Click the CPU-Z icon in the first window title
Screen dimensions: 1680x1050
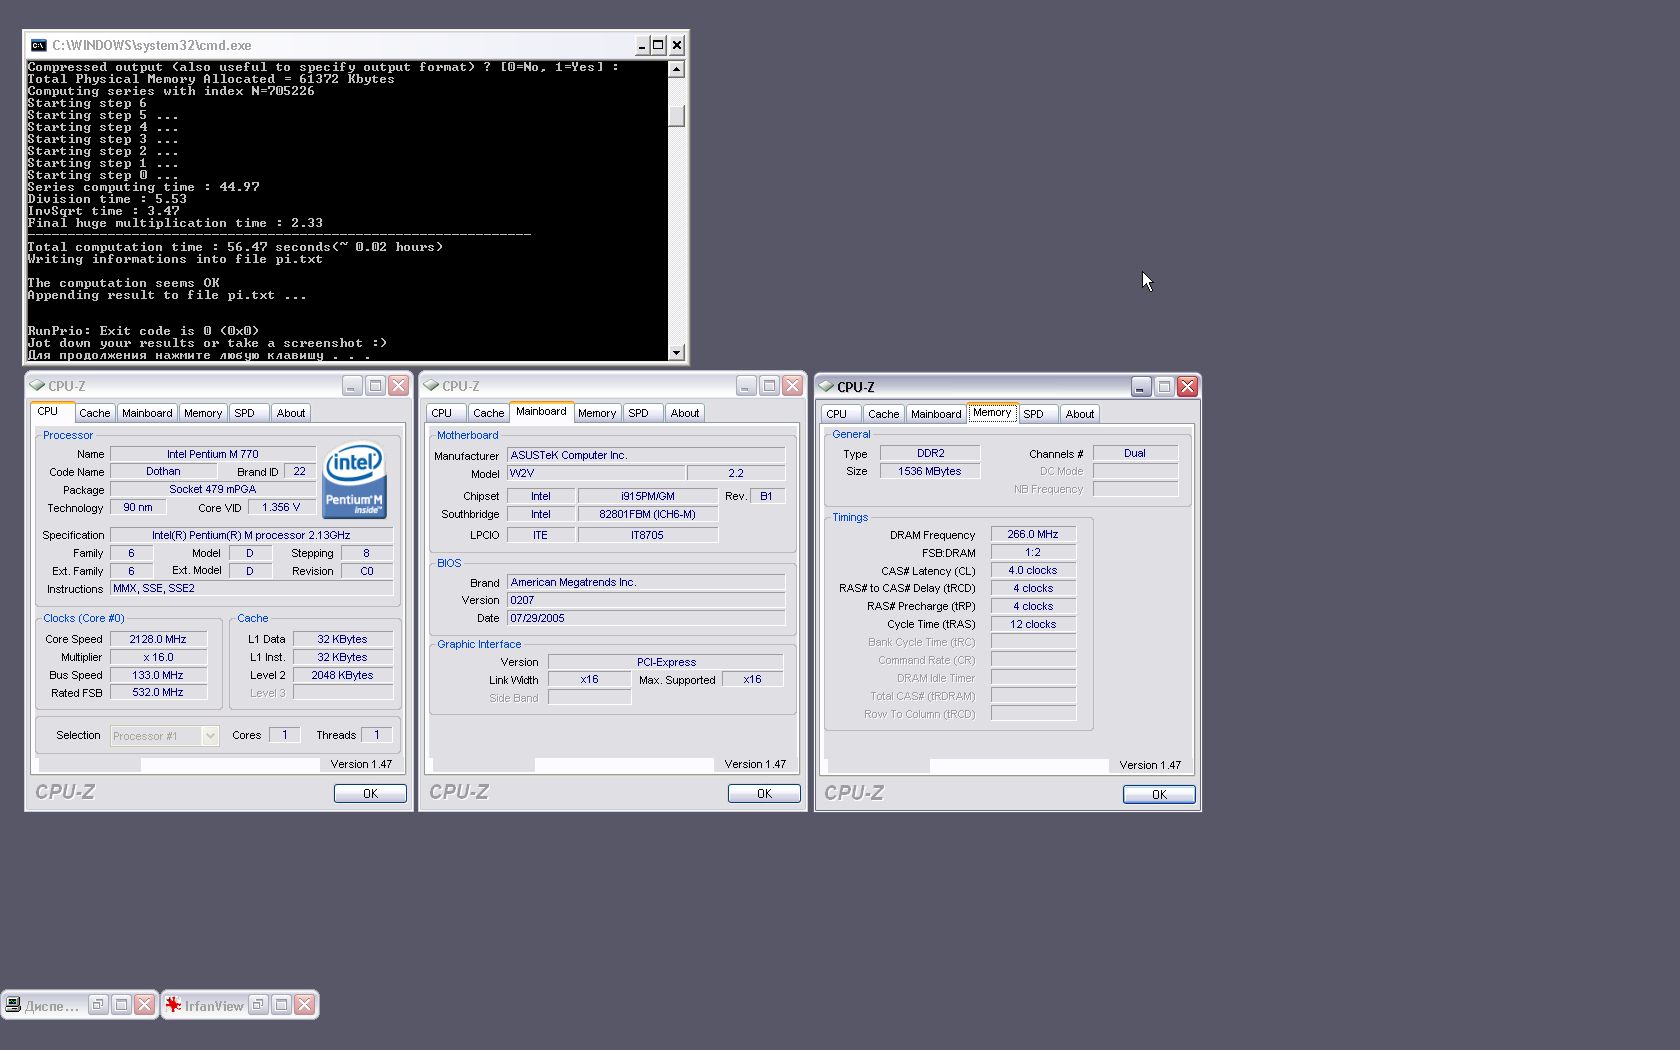[37, 385]
